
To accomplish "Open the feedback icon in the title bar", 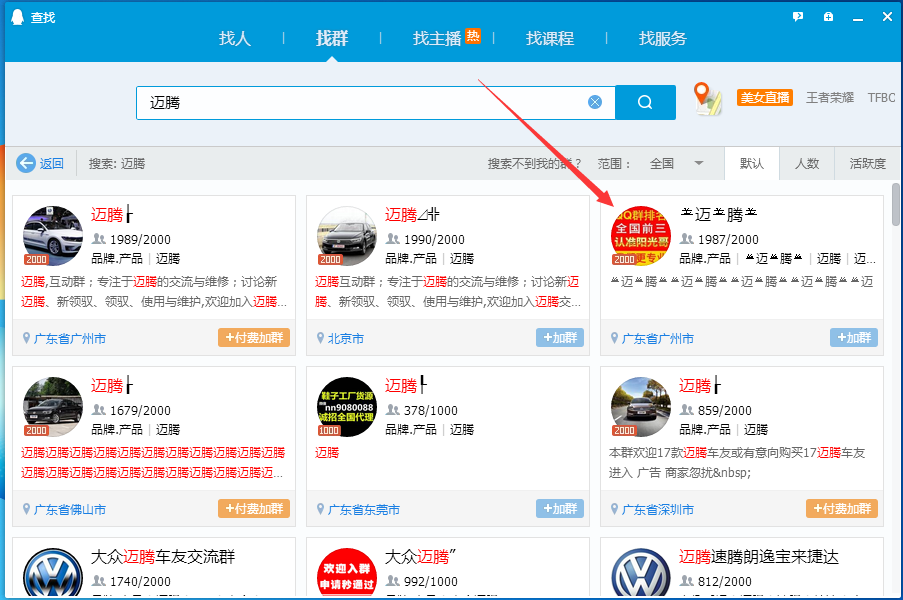I will pyautogui.click(x=798, y=17).
